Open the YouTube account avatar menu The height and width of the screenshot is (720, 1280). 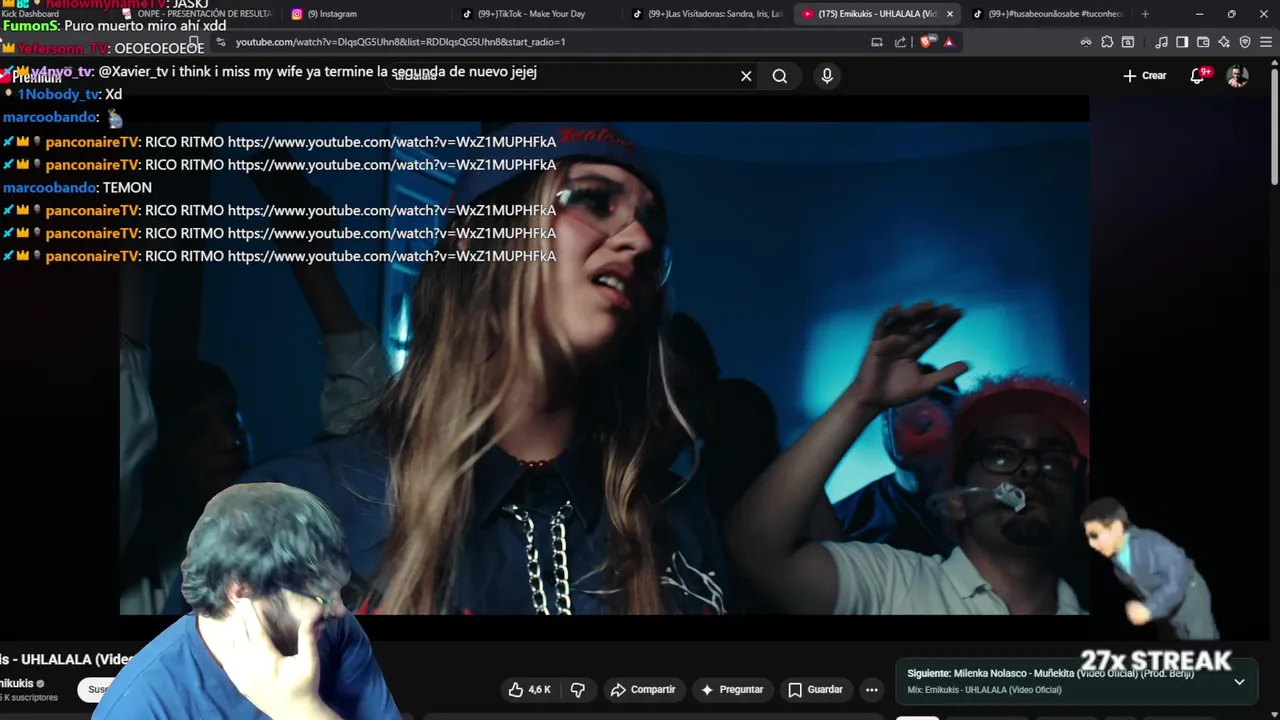[x=1238, y=76]
